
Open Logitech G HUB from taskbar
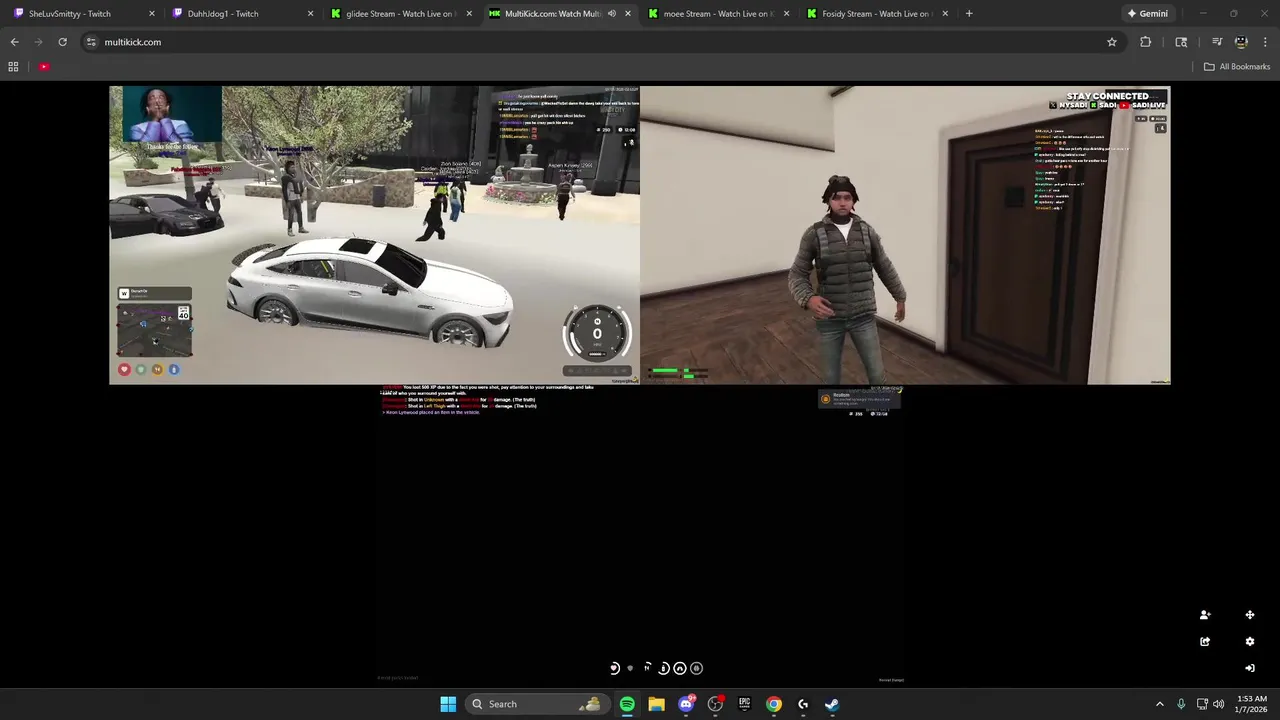(803, 704)
